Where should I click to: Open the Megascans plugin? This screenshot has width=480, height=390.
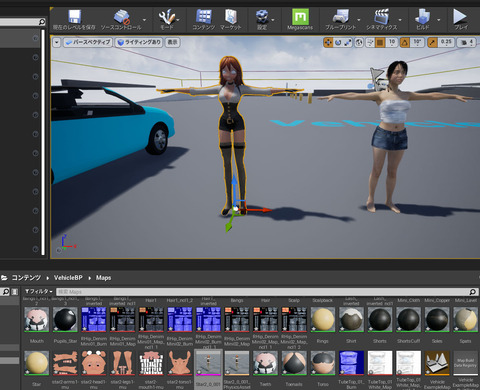point(300,20)
